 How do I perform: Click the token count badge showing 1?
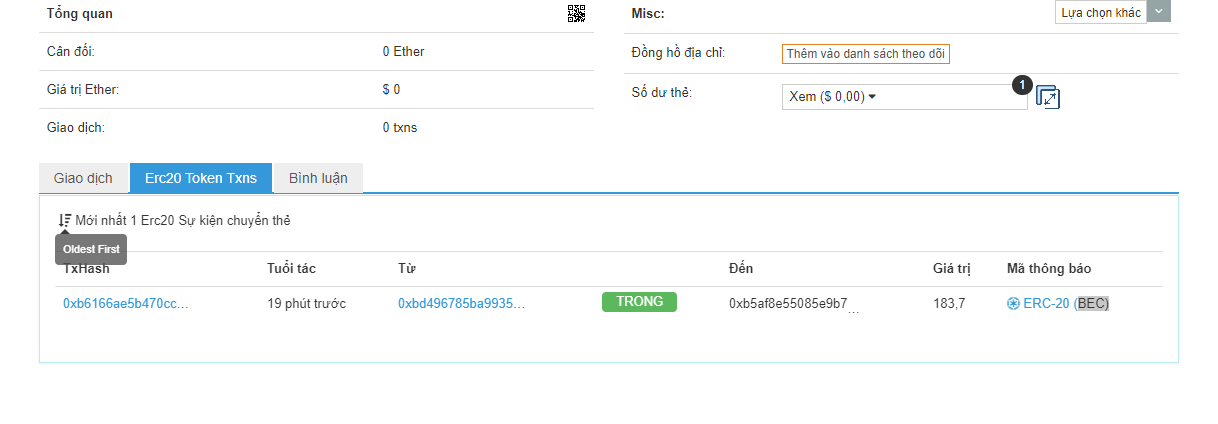1021,85
